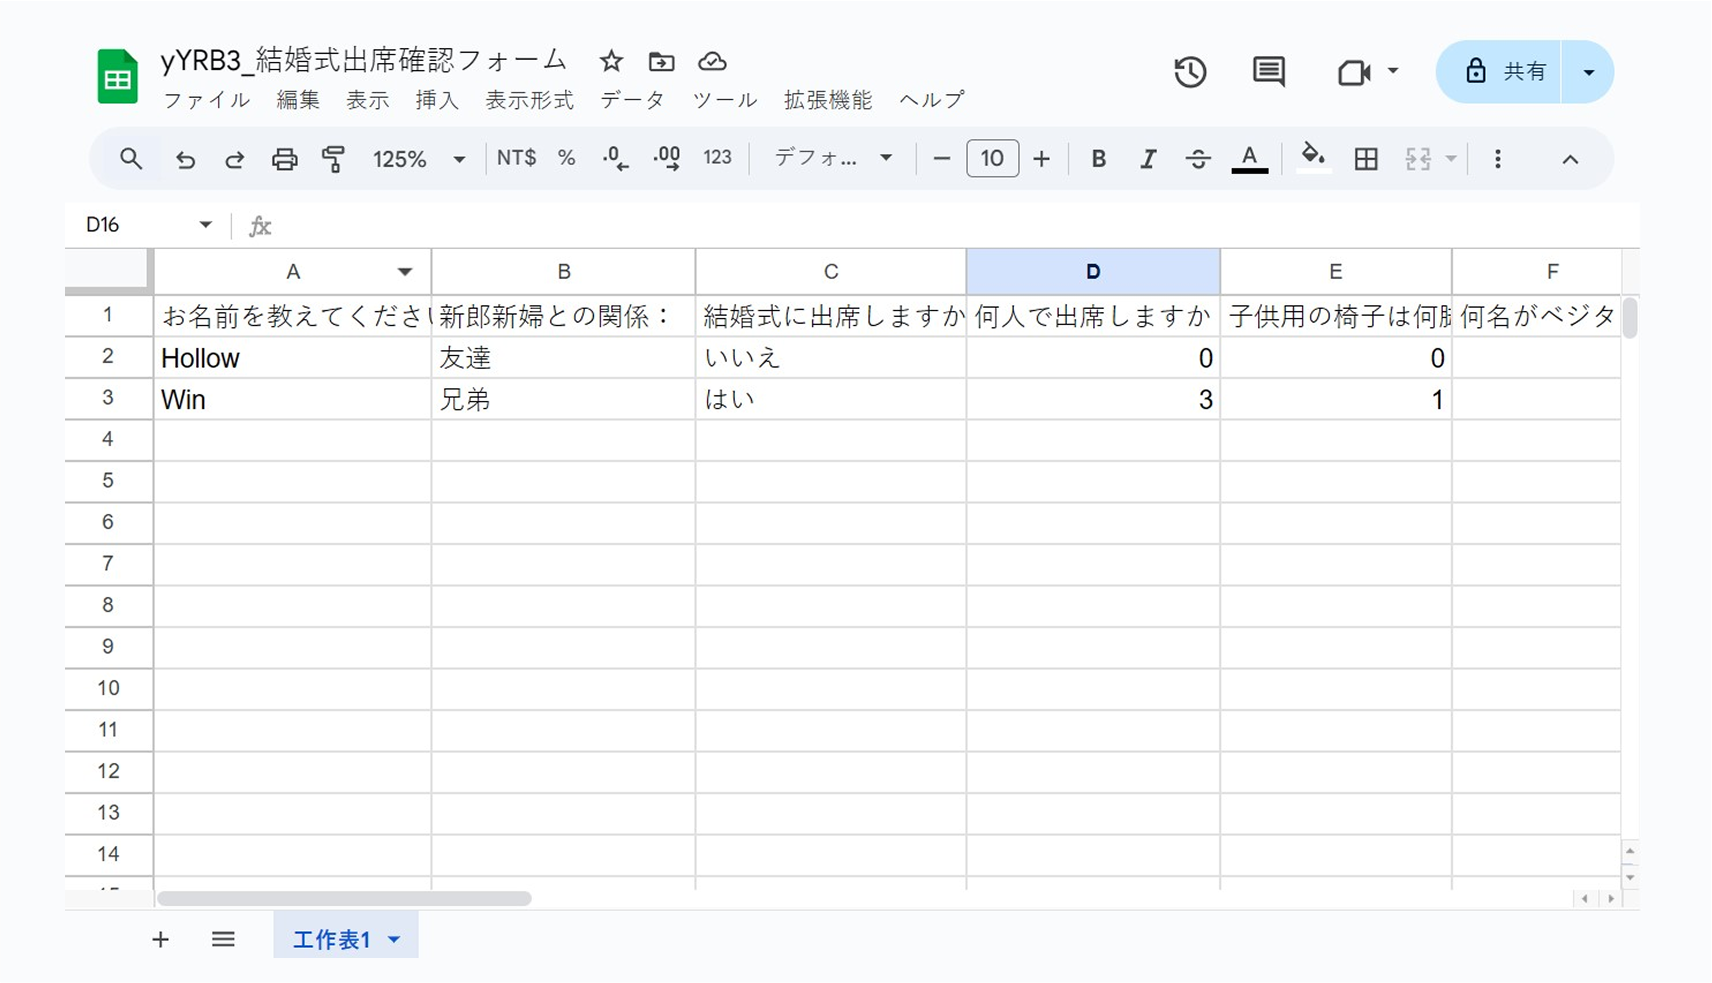The width and height of the screenshot is (1712, 983).
Task: Open the ツール menu
Action: point(725,100)
